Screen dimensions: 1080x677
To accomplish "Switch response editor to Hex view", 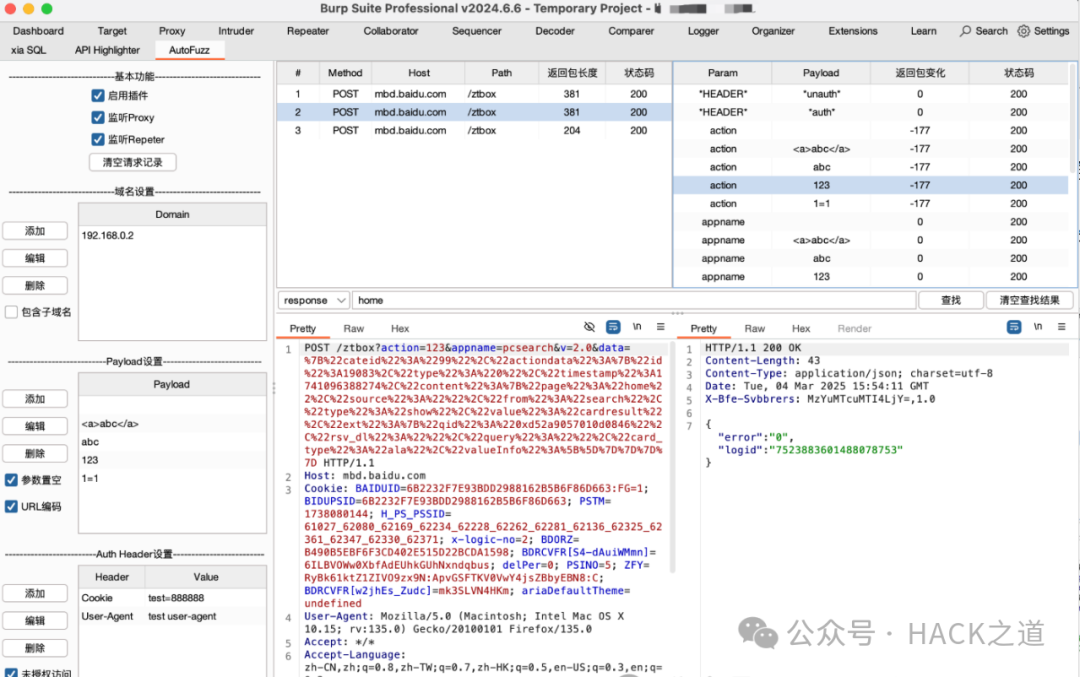I will tap(801, 329).
